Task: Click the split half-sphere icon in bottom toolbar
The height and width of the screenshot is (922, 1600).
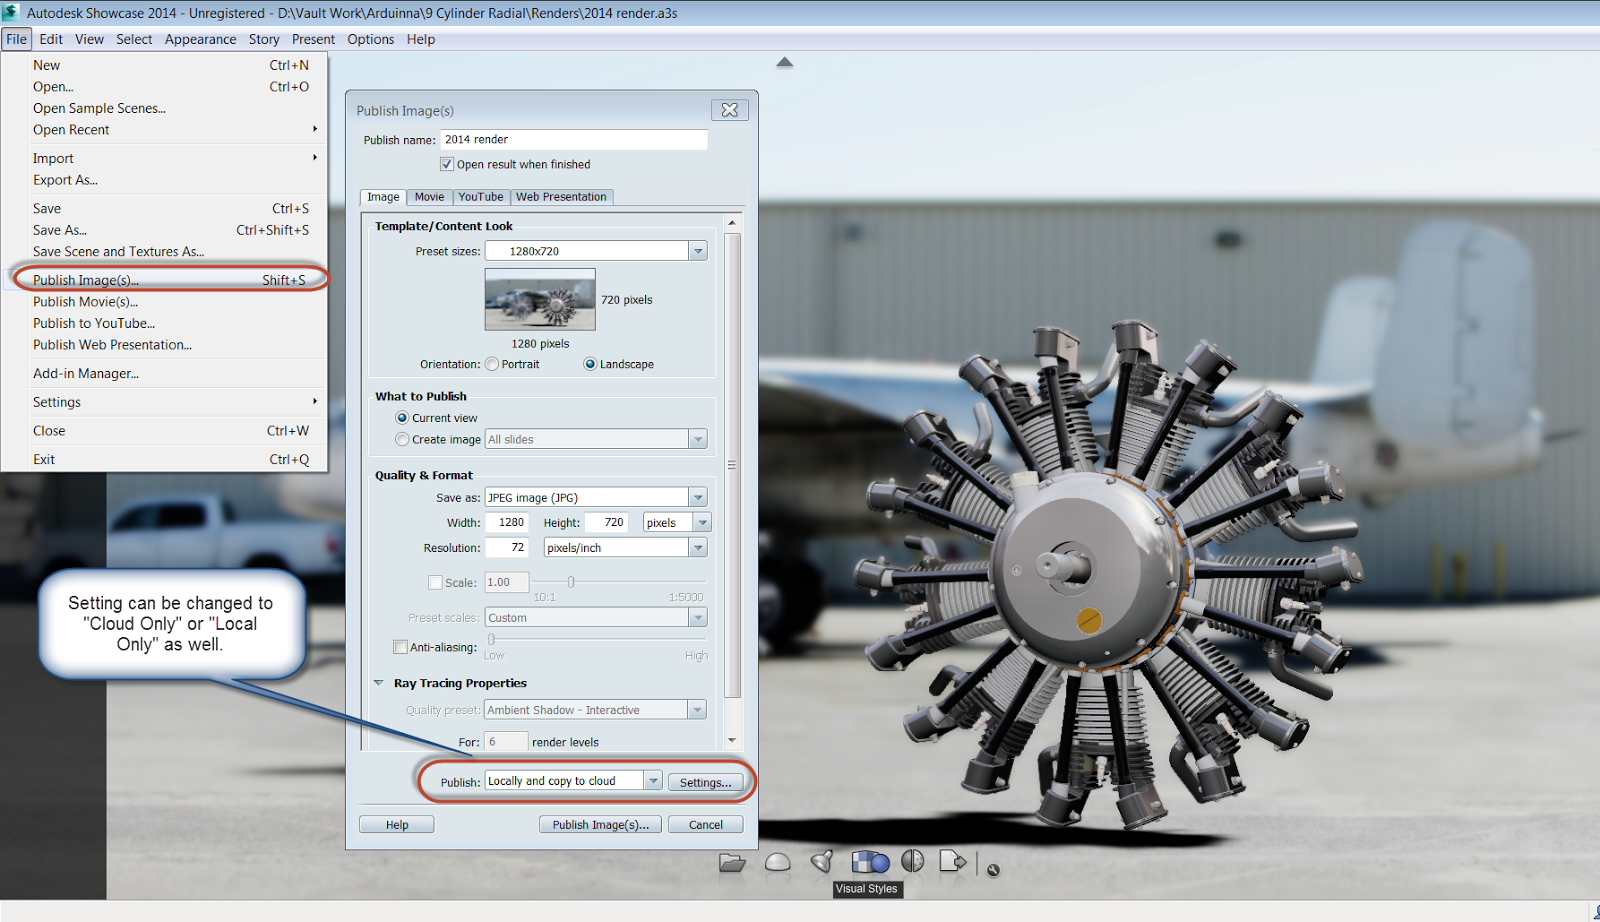Action: pos(912,861)
